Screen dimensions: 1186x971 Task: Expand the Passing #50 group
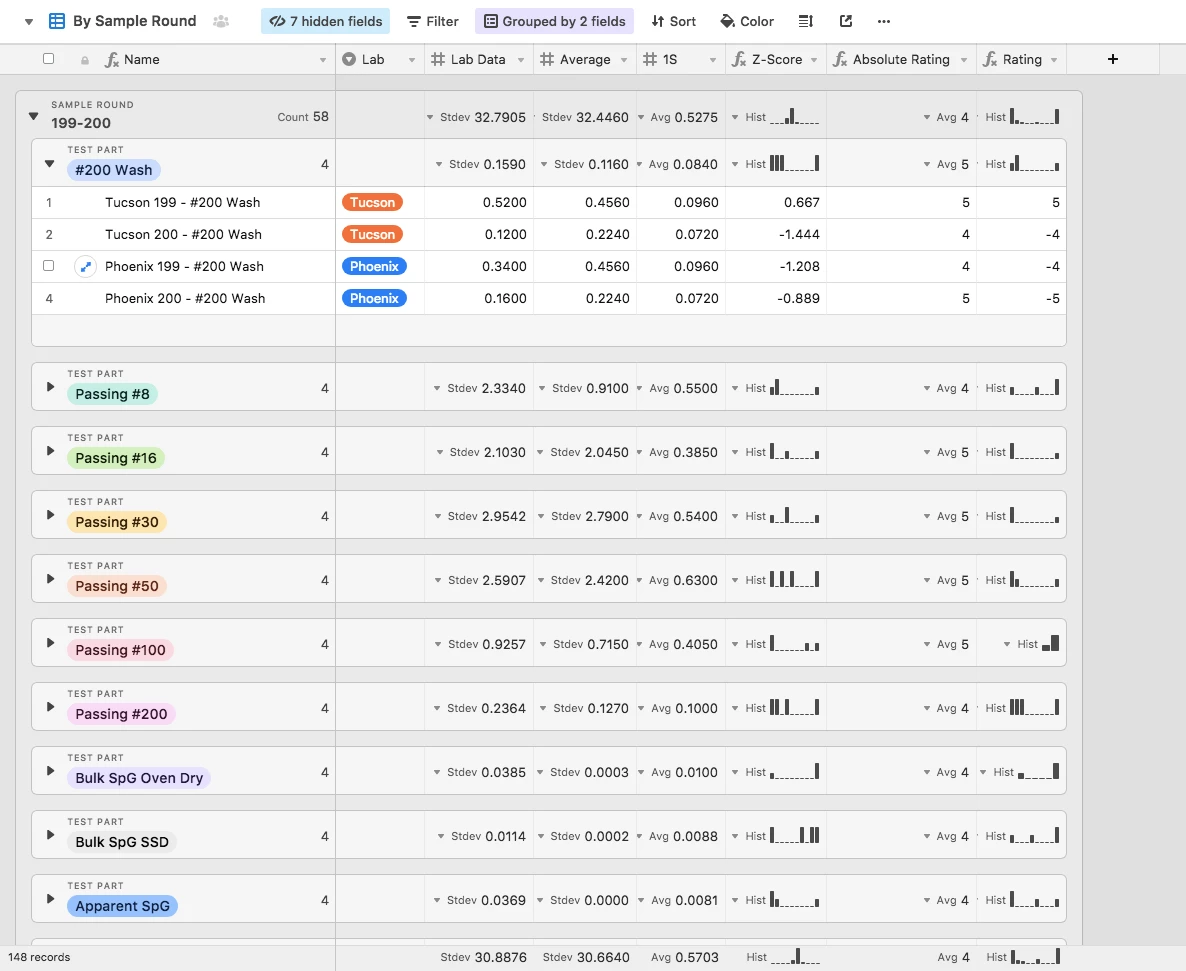click(50, 579)
